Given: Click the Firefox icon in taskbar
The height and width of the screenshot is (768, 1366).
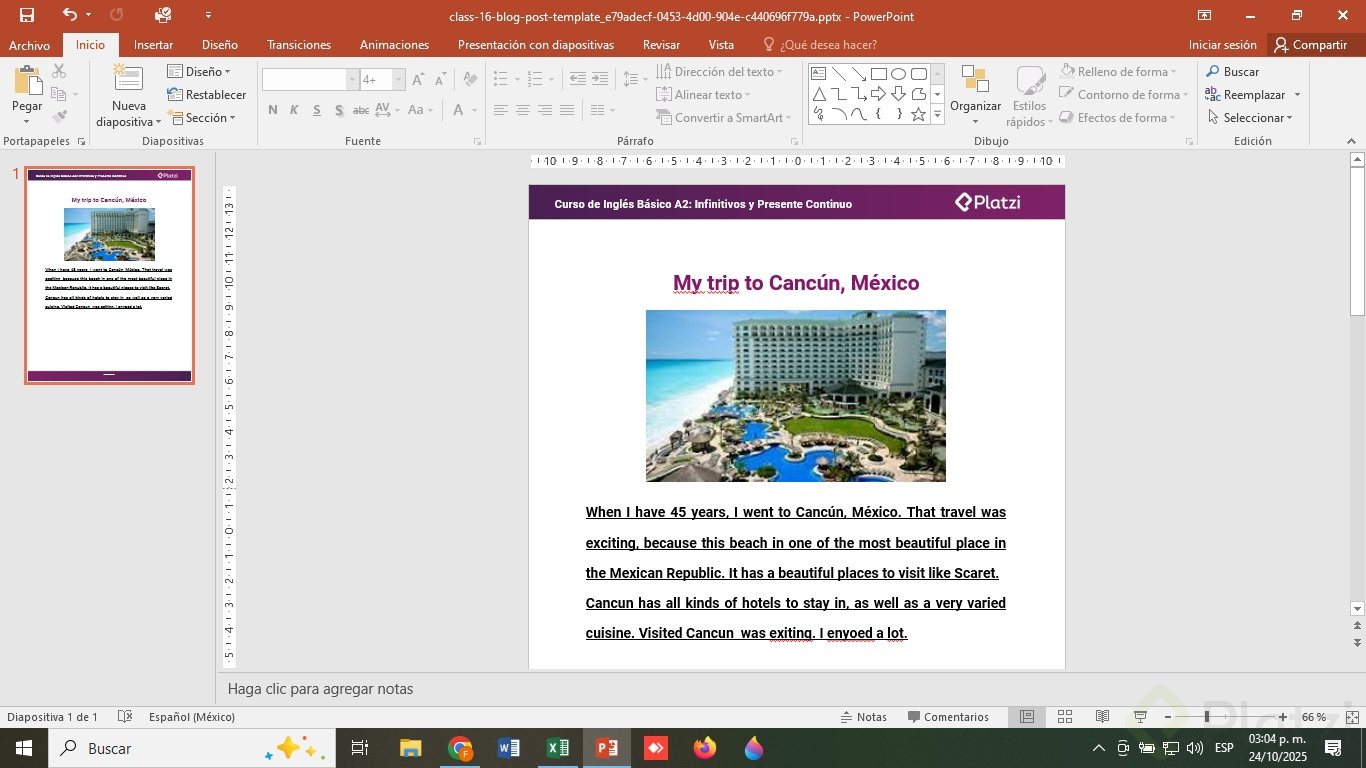Looking at the screenshot, I should pos(705,748).
